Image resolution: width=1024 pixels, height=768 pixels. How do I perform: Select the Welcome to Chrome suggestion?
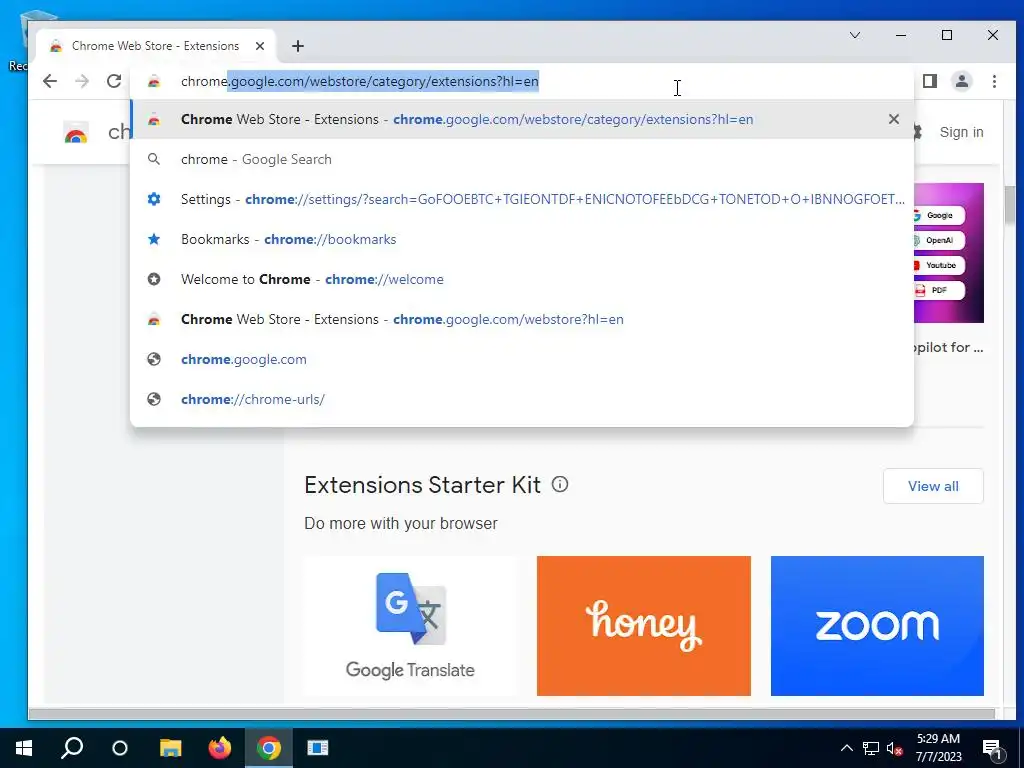[522, 279]
